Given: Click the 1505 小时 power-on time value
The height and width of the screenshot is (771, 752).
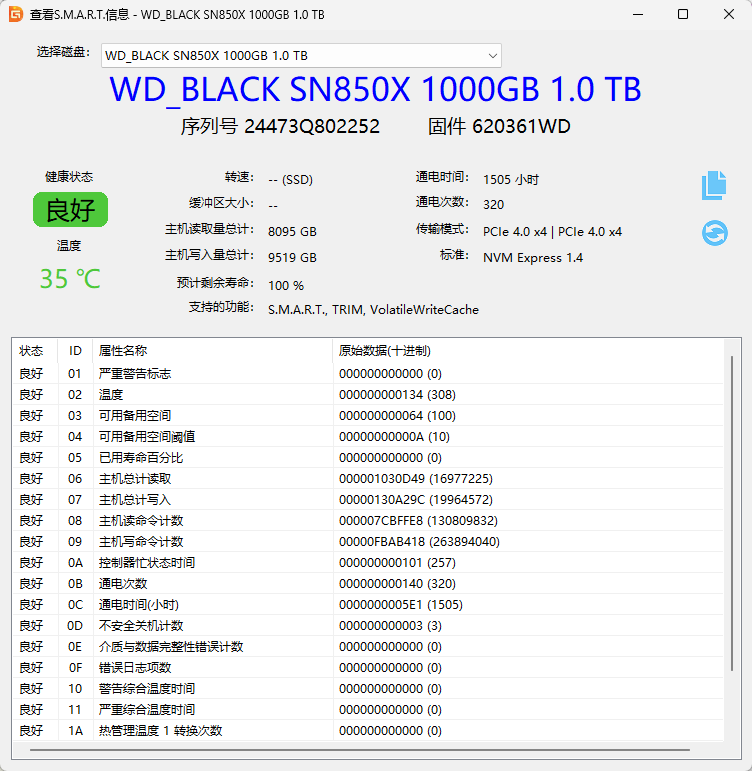Looking at the screenshot, I should 511,179.
